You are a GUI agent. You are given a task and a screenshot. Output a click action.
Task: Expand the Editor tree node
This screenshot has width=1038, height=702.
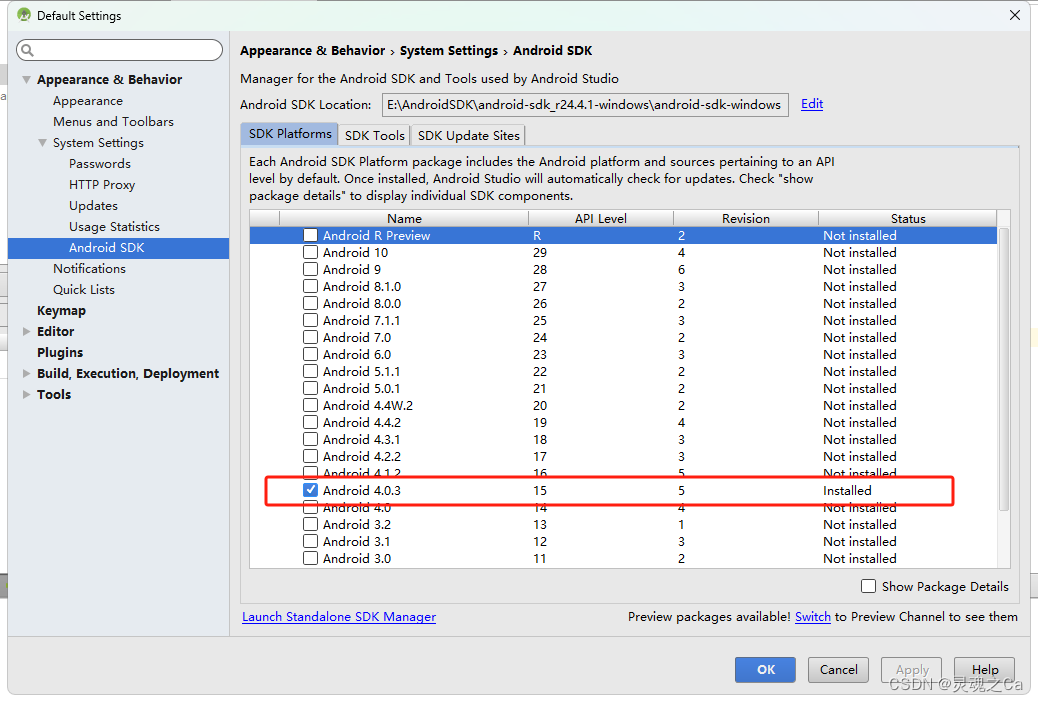click(26, 331)
